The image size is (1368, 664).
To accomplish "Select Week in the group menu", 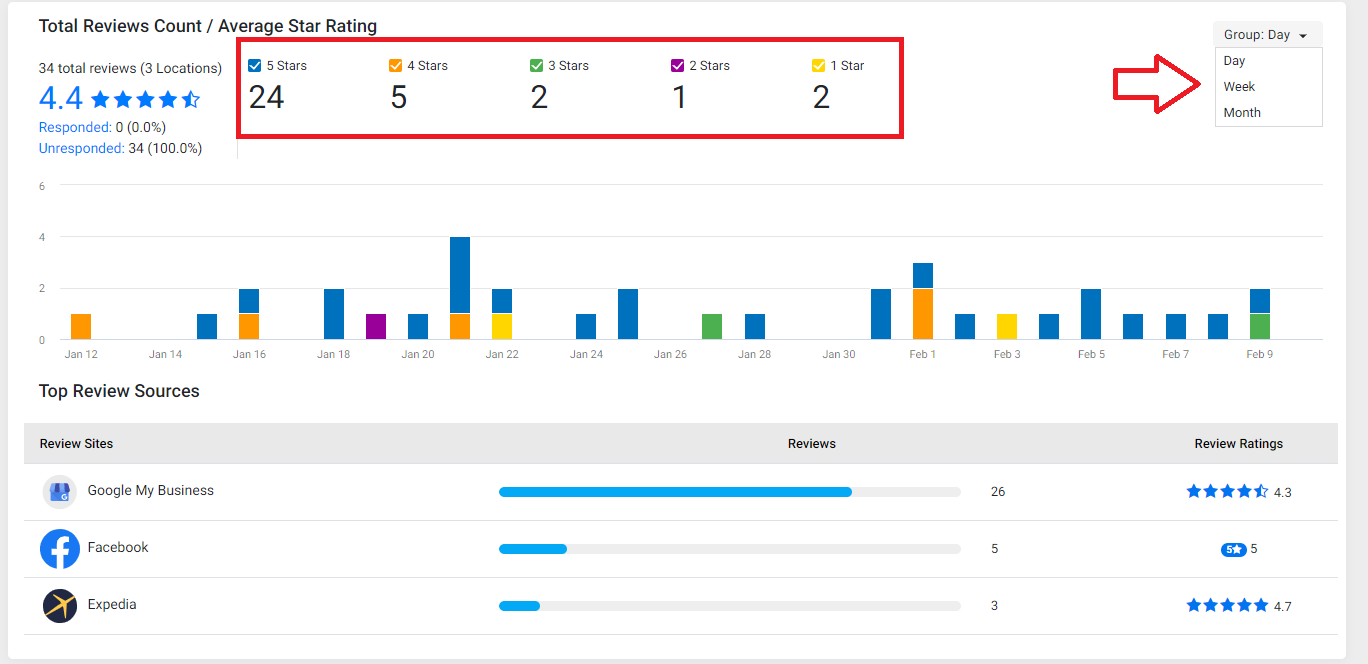I will tap(1268, 87).
